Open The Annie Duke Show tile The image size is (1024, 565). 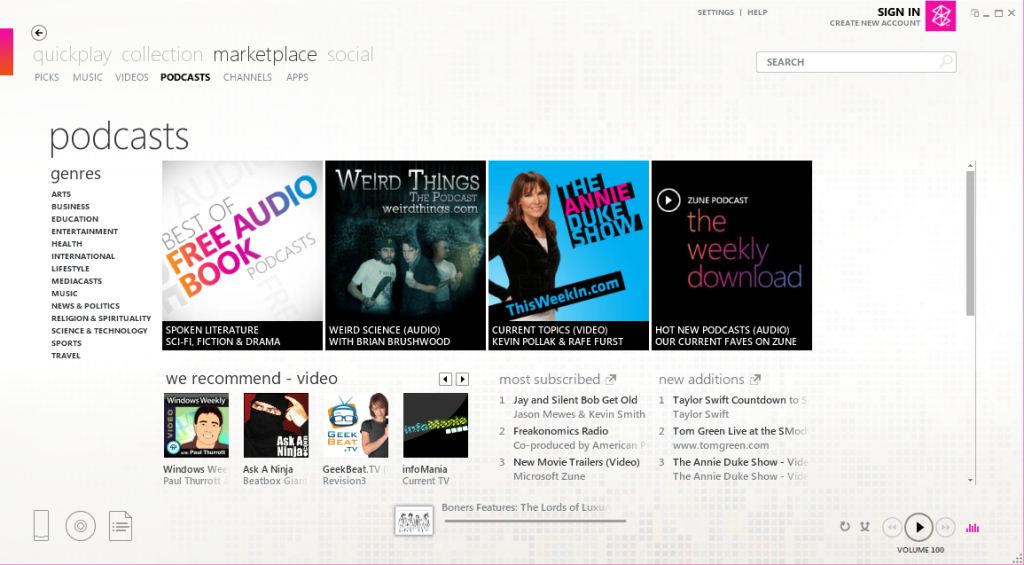[x=569, y=255]
